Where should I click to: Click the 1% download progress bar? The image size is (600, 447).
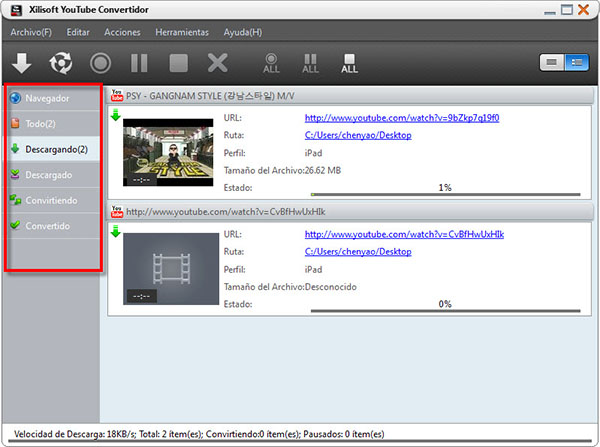(x=445, y=194)
